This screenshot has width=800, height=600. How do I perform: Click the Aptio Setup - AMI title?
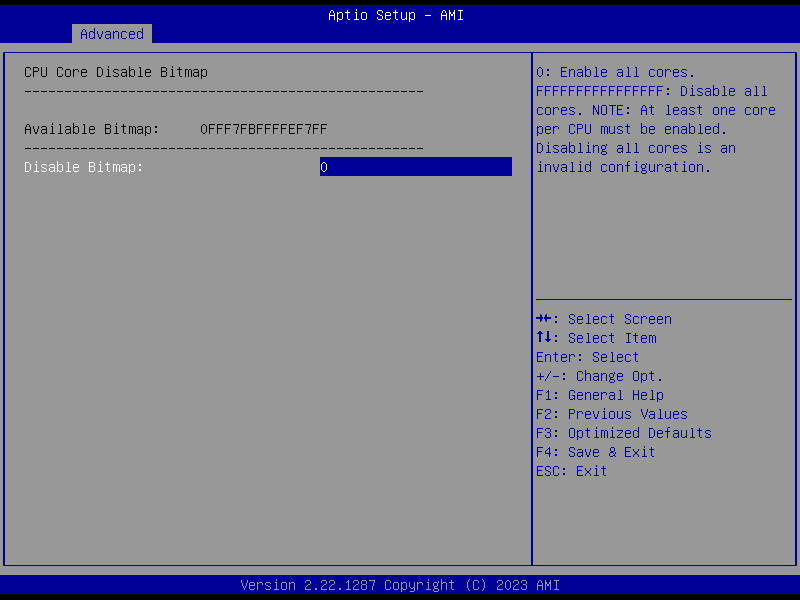point(396,15)
